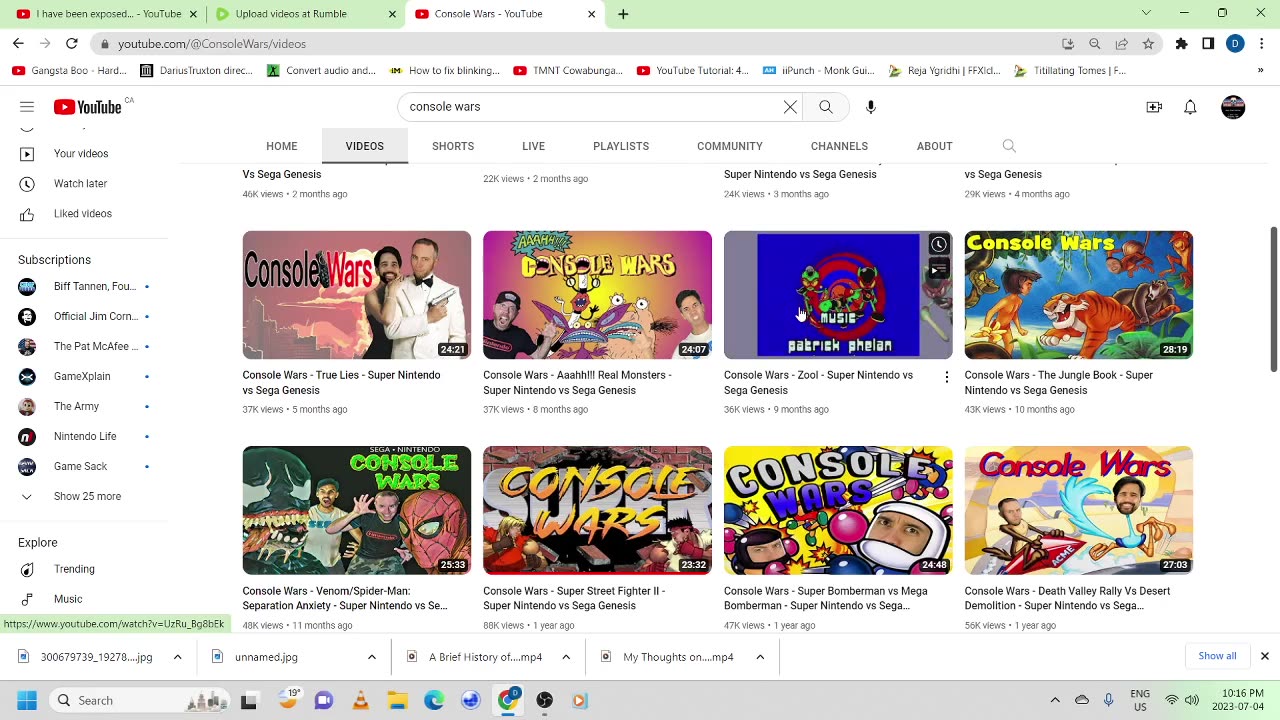
Task: Switch to channel HOME tab
Action: 282,146
